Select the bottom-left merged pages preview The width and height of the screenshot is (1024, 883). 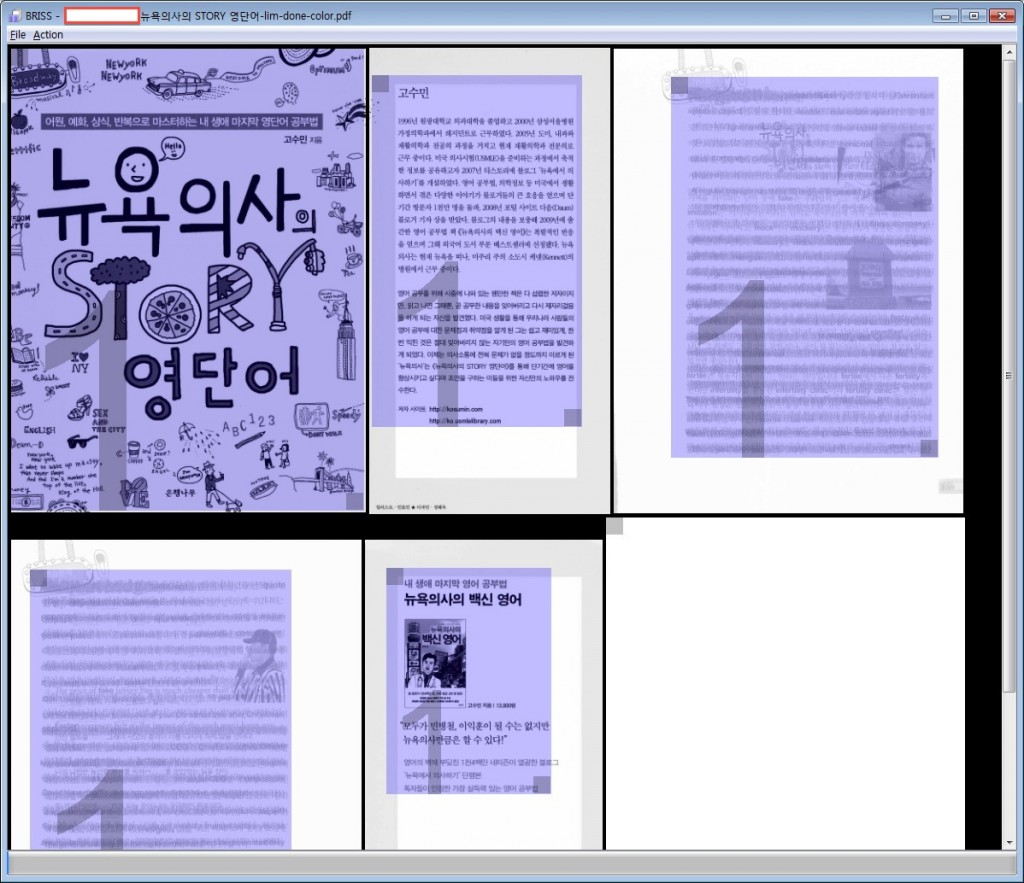tap(186, 694)
